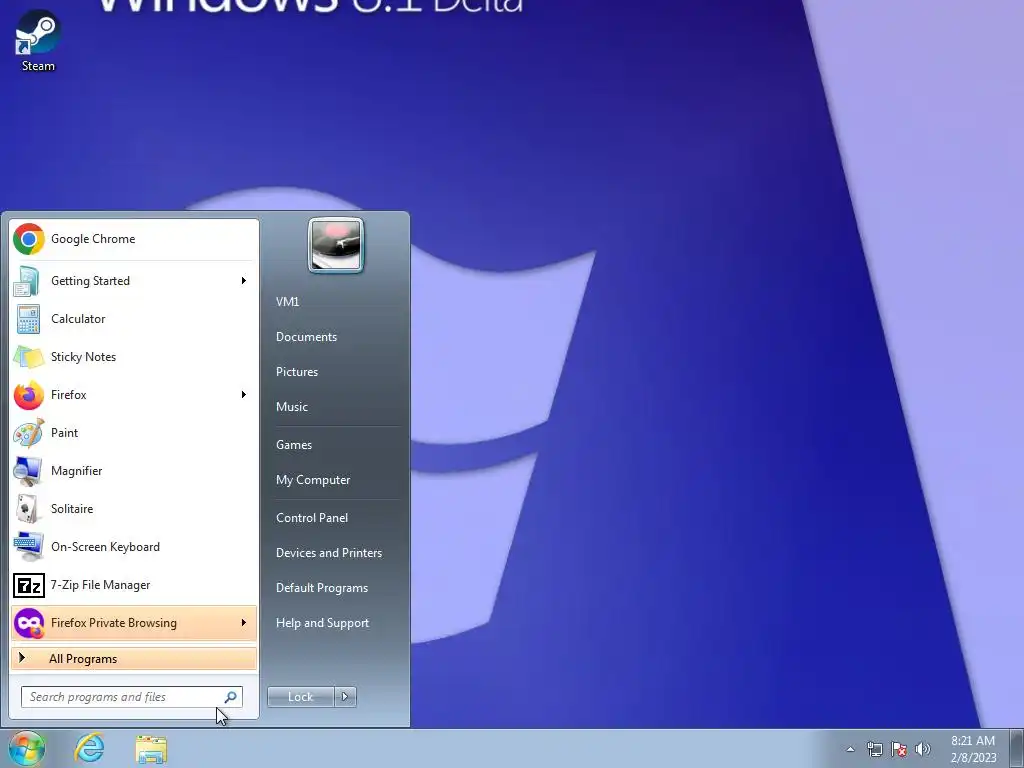Focus the Search programs and files box
The width and height of the screenshot is (1024, 768).
(x=131, y=697)
